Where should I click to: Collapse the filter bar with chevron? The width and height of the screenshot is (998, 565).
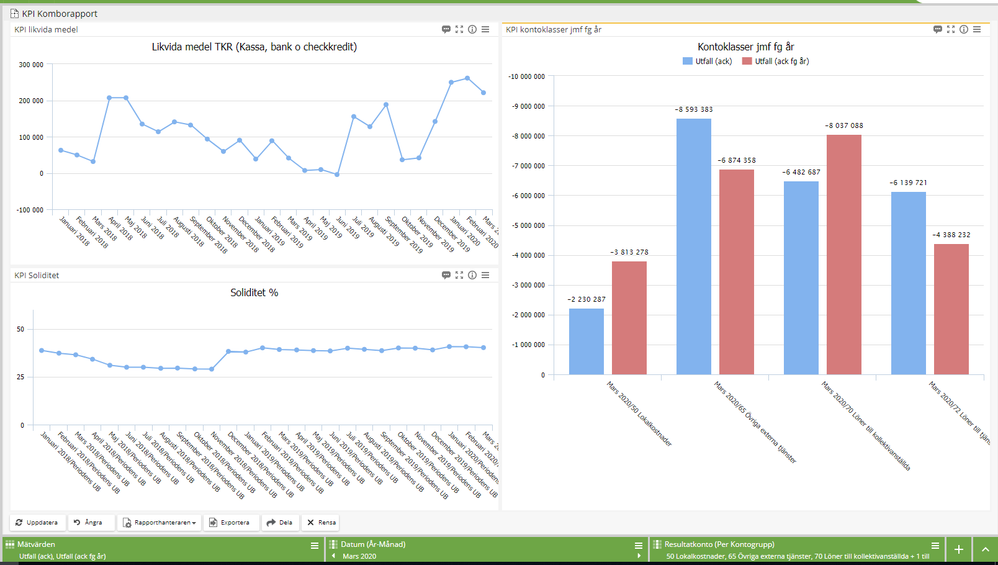[985, 550]
